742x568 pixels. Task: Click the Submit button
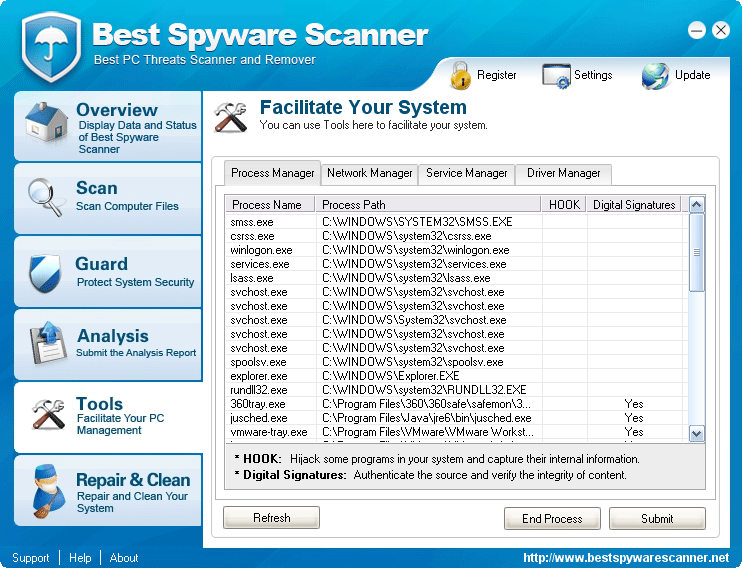click(657, 519)
